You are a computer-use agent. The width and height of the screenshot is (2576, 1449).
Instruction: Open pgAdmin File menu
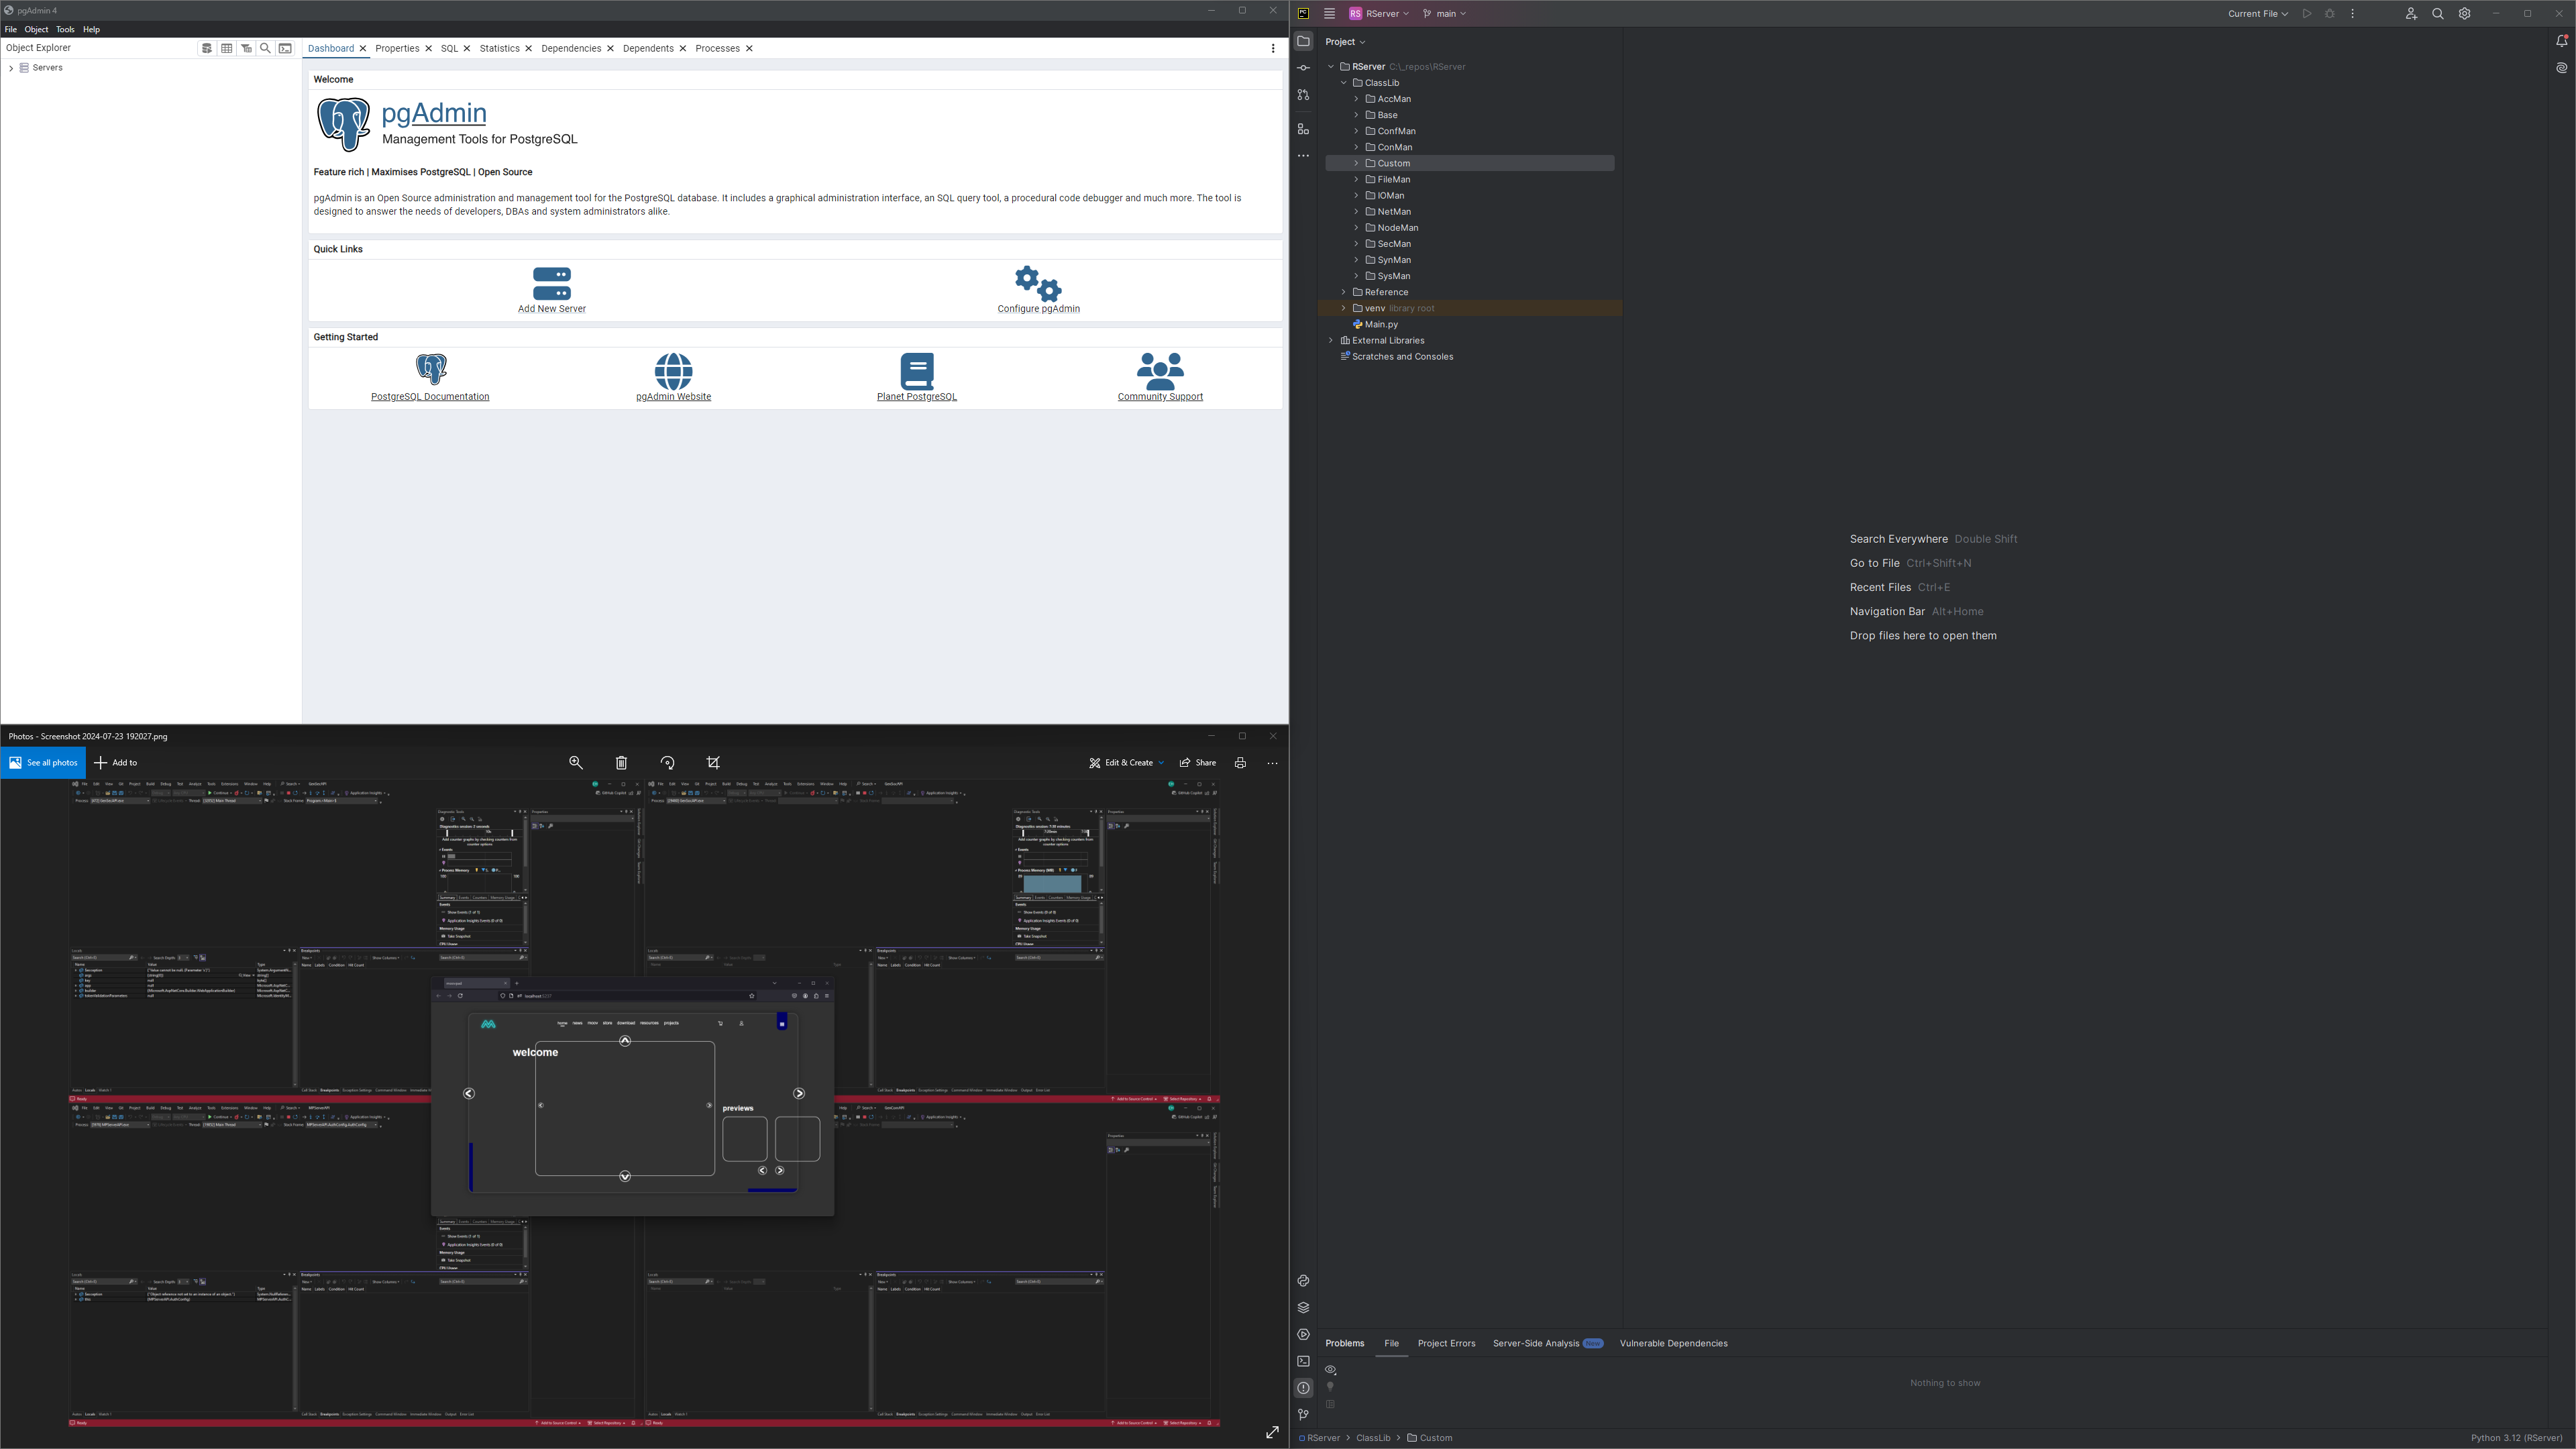11,30
